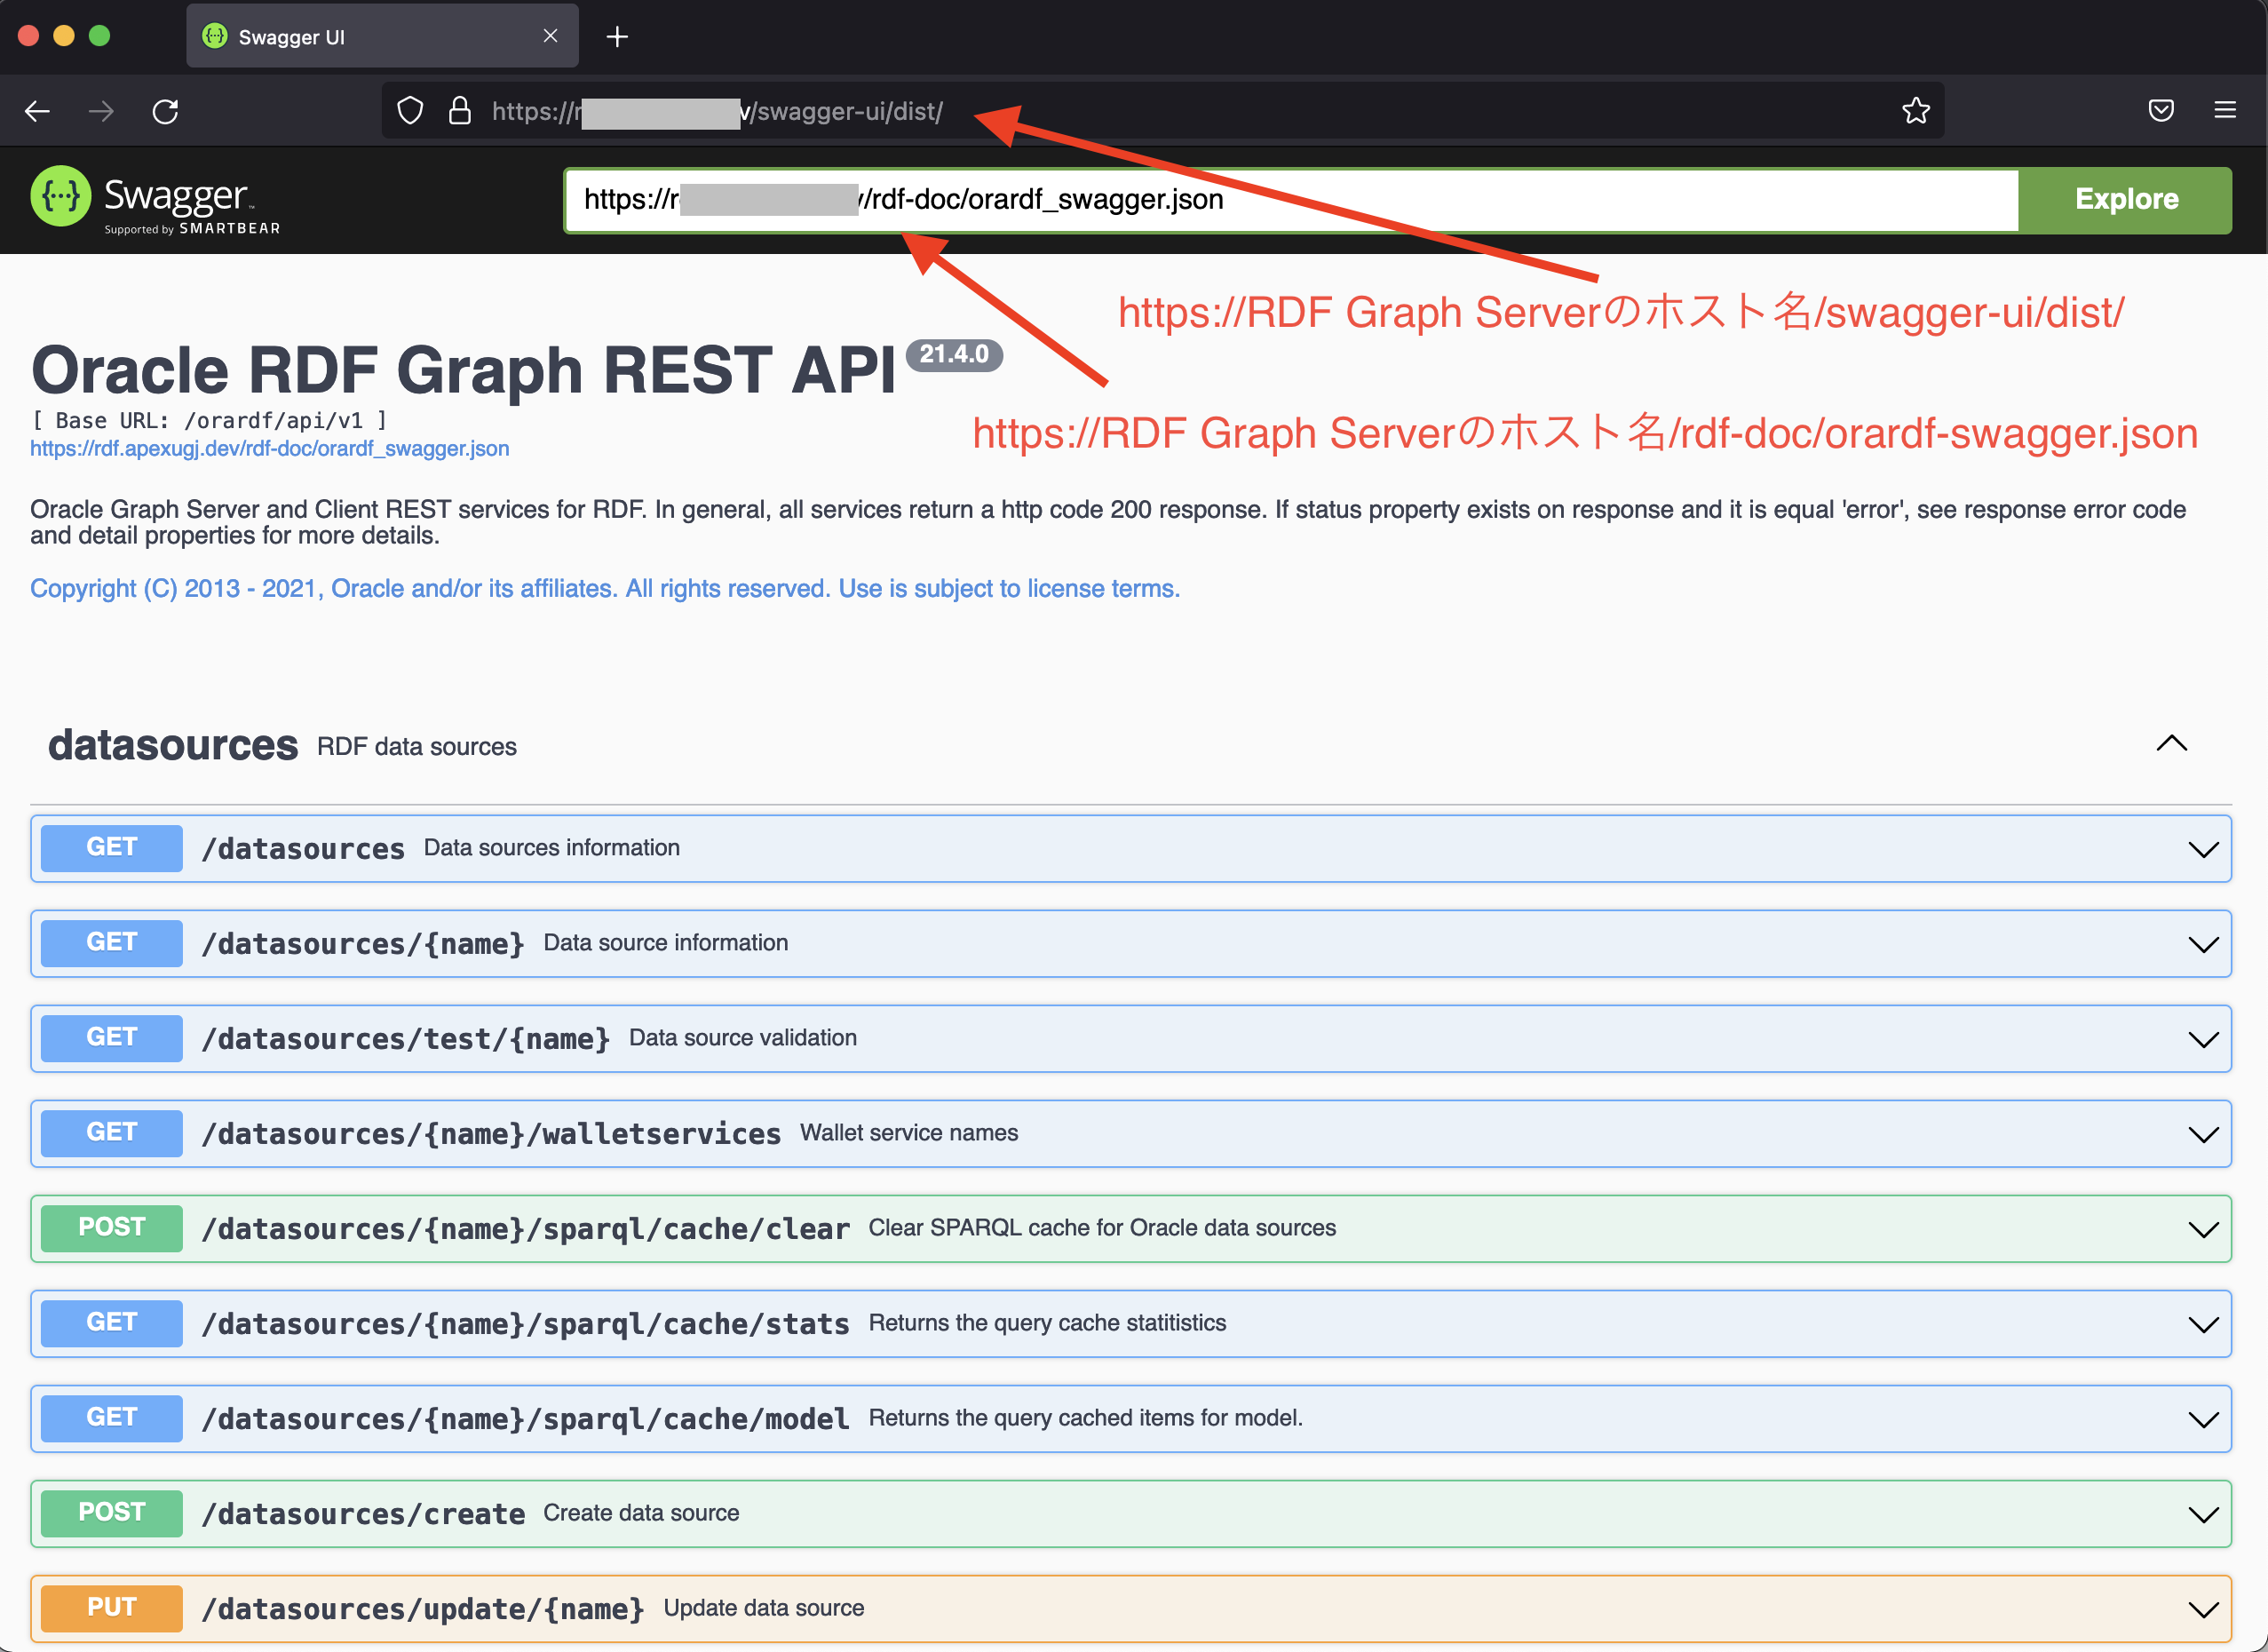This screenshot has height=1652, width=2268.
Task: Expand GET sparql/cache/model chevron
Action: click(2204, 1420)
